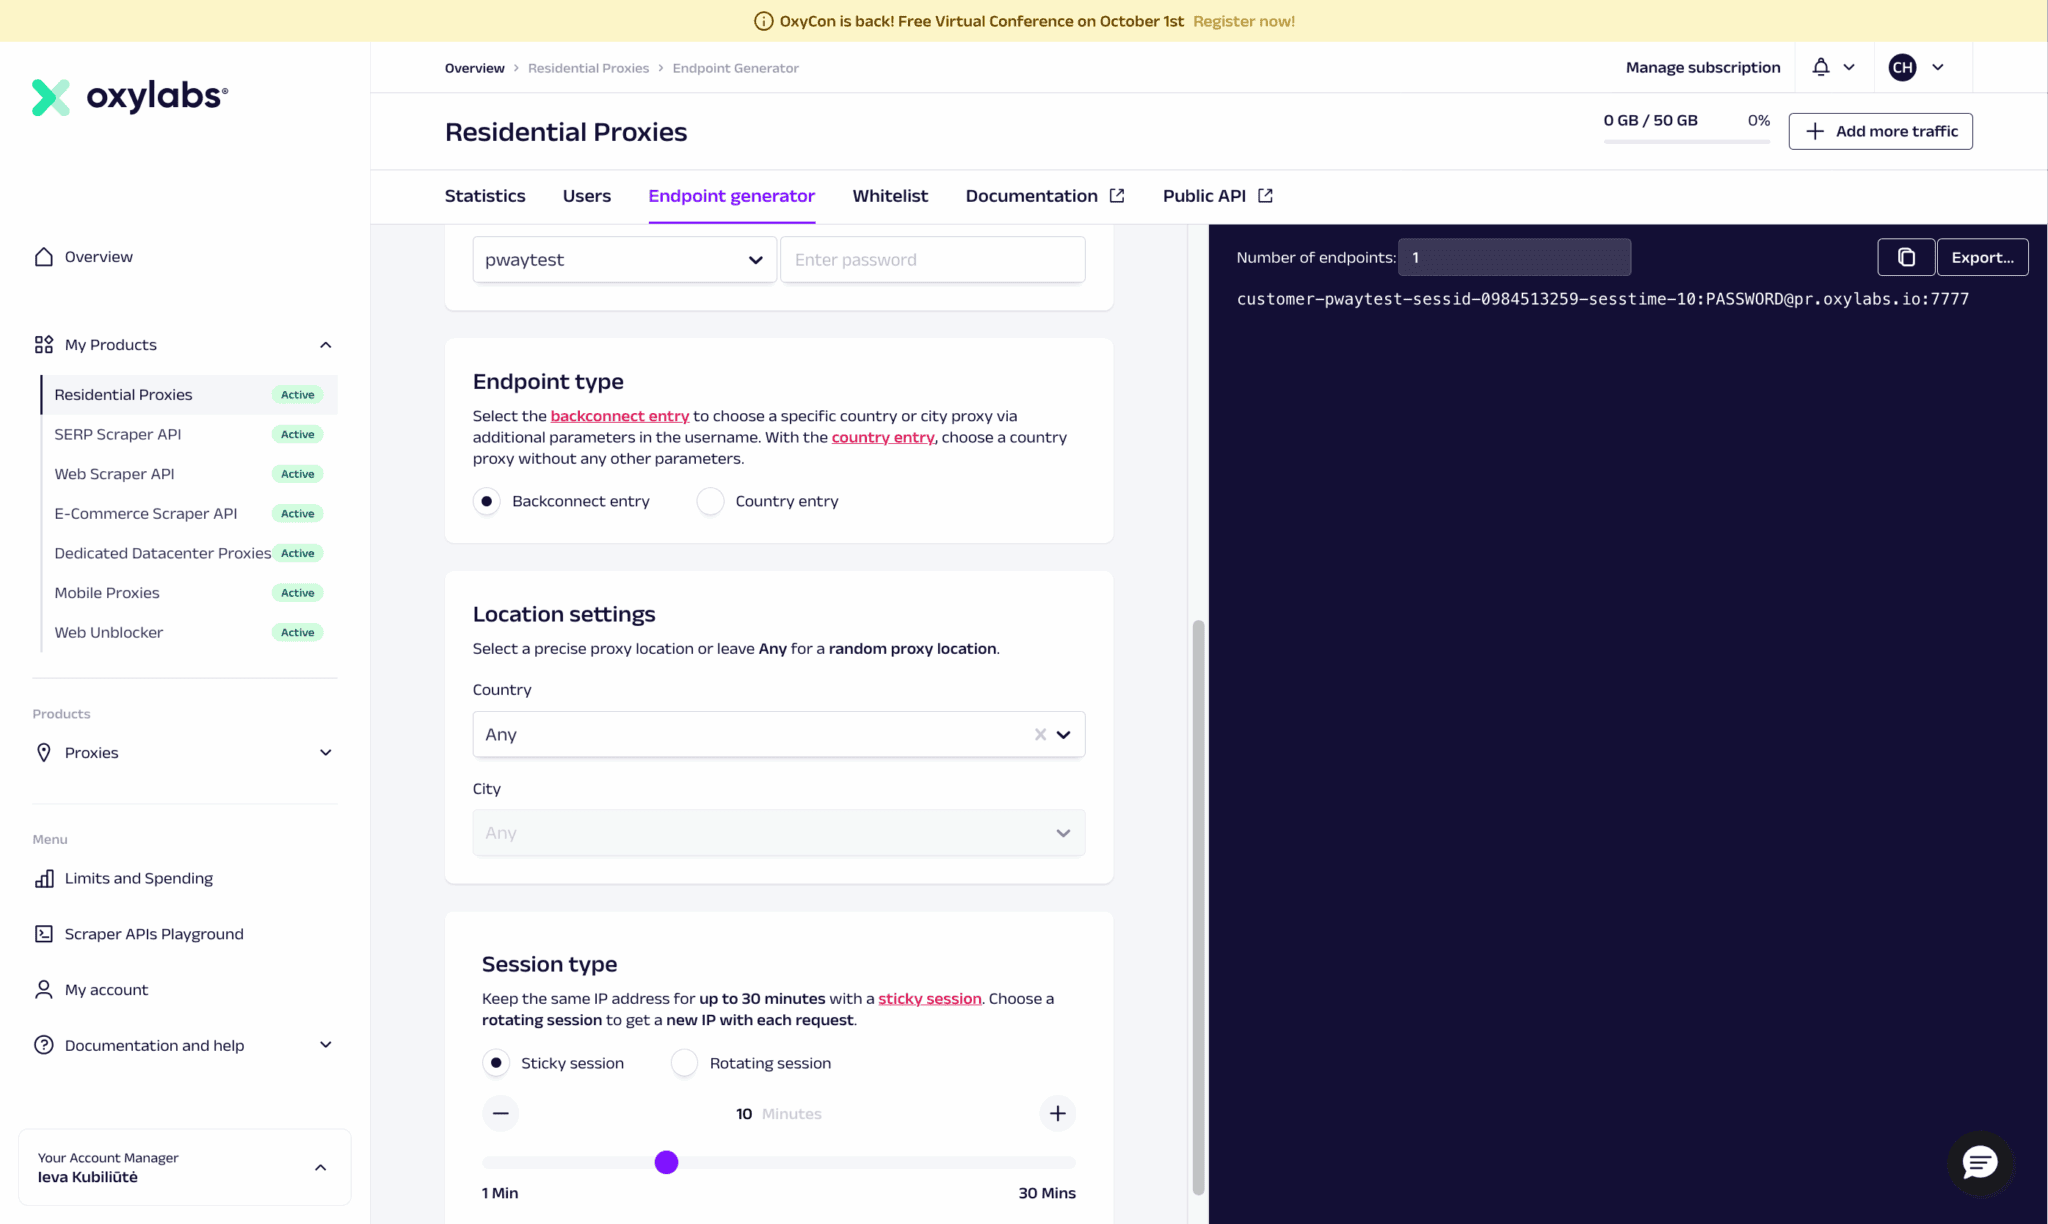This screenshot has height=1224, width=2048.
Task: Select the Country entry radio button
Action: pyautogui.click(x=710, y=501)
